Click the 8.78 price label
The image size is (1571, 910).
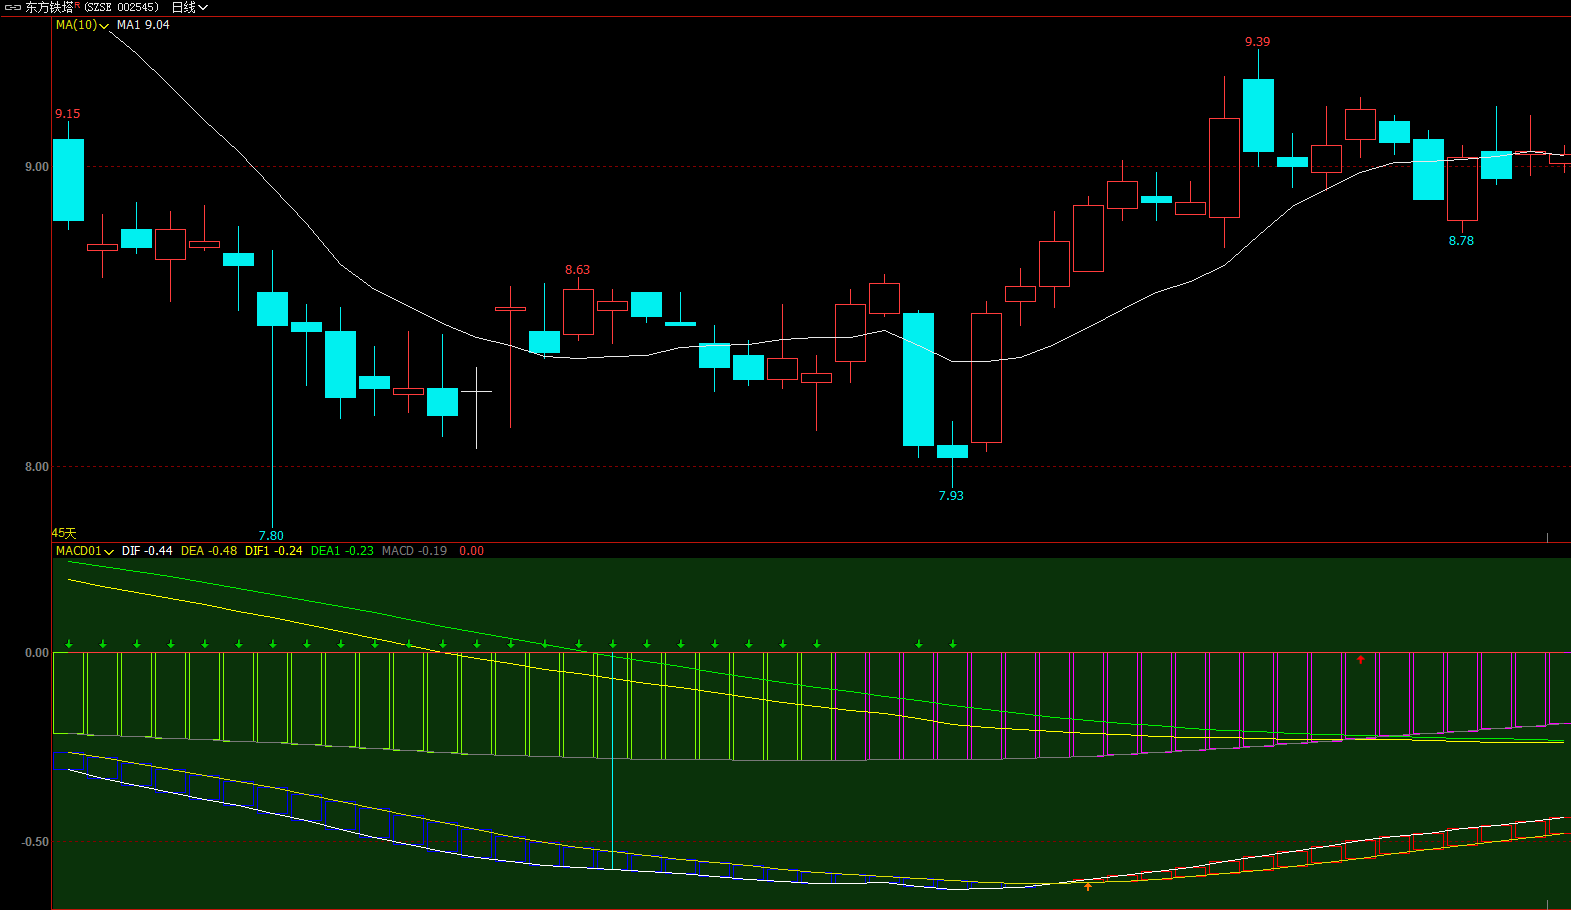[x=1461, y=241]
